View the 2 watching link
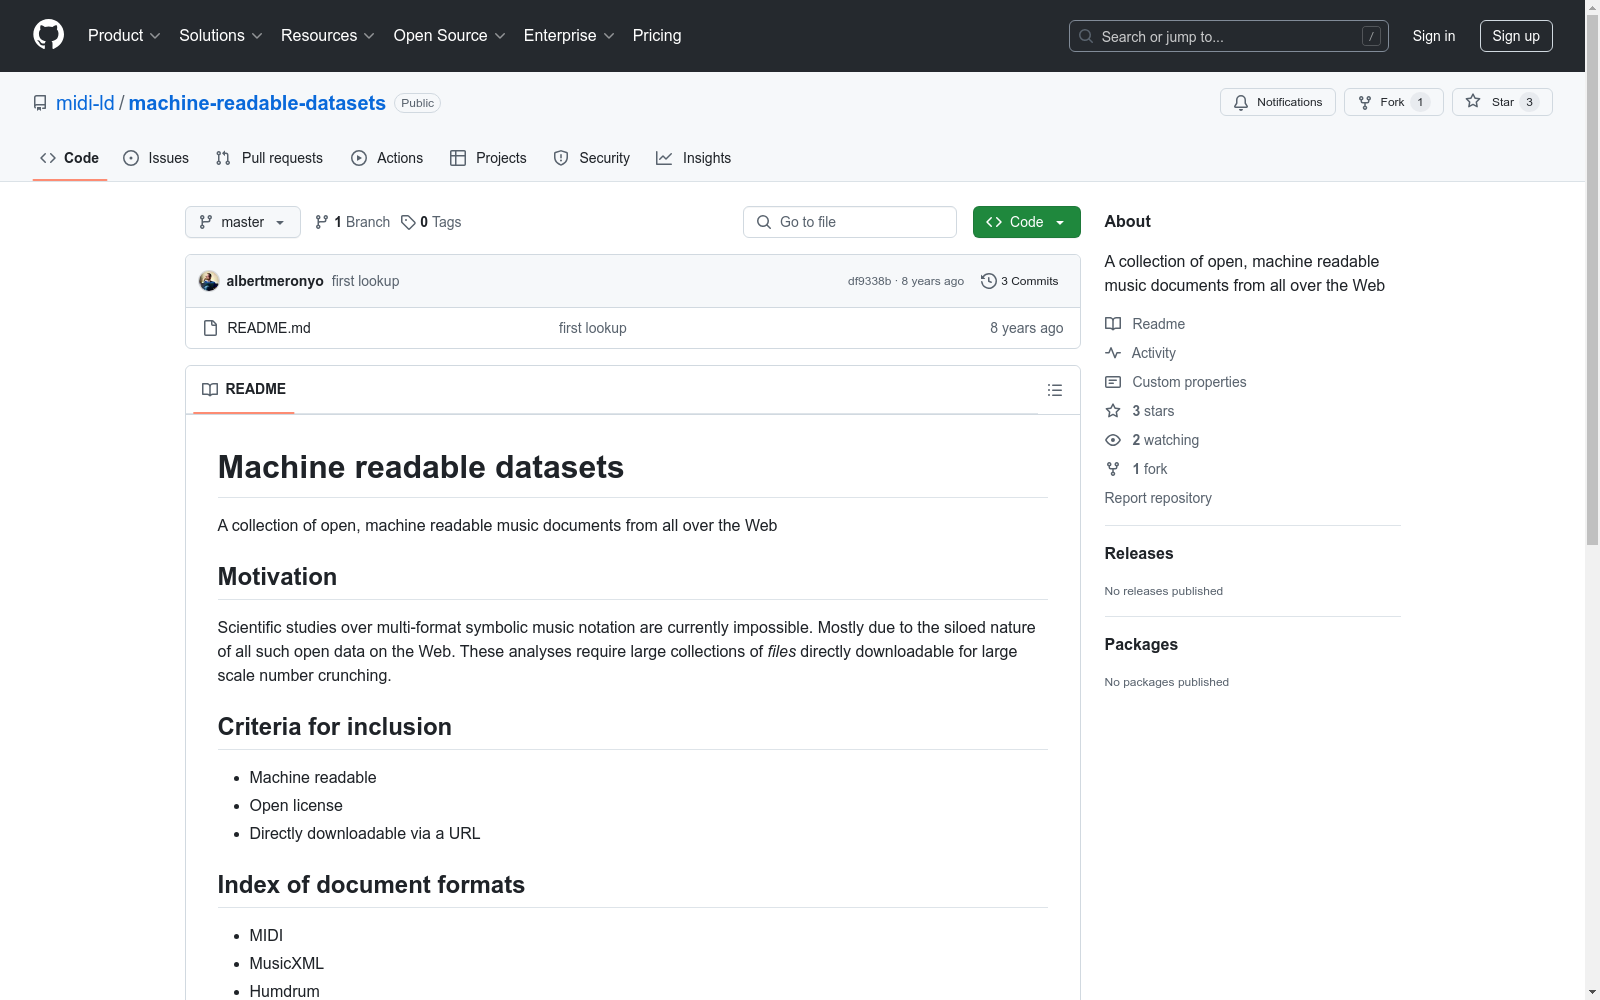The image size is (1600, 1000). (x=1165, y=440)
